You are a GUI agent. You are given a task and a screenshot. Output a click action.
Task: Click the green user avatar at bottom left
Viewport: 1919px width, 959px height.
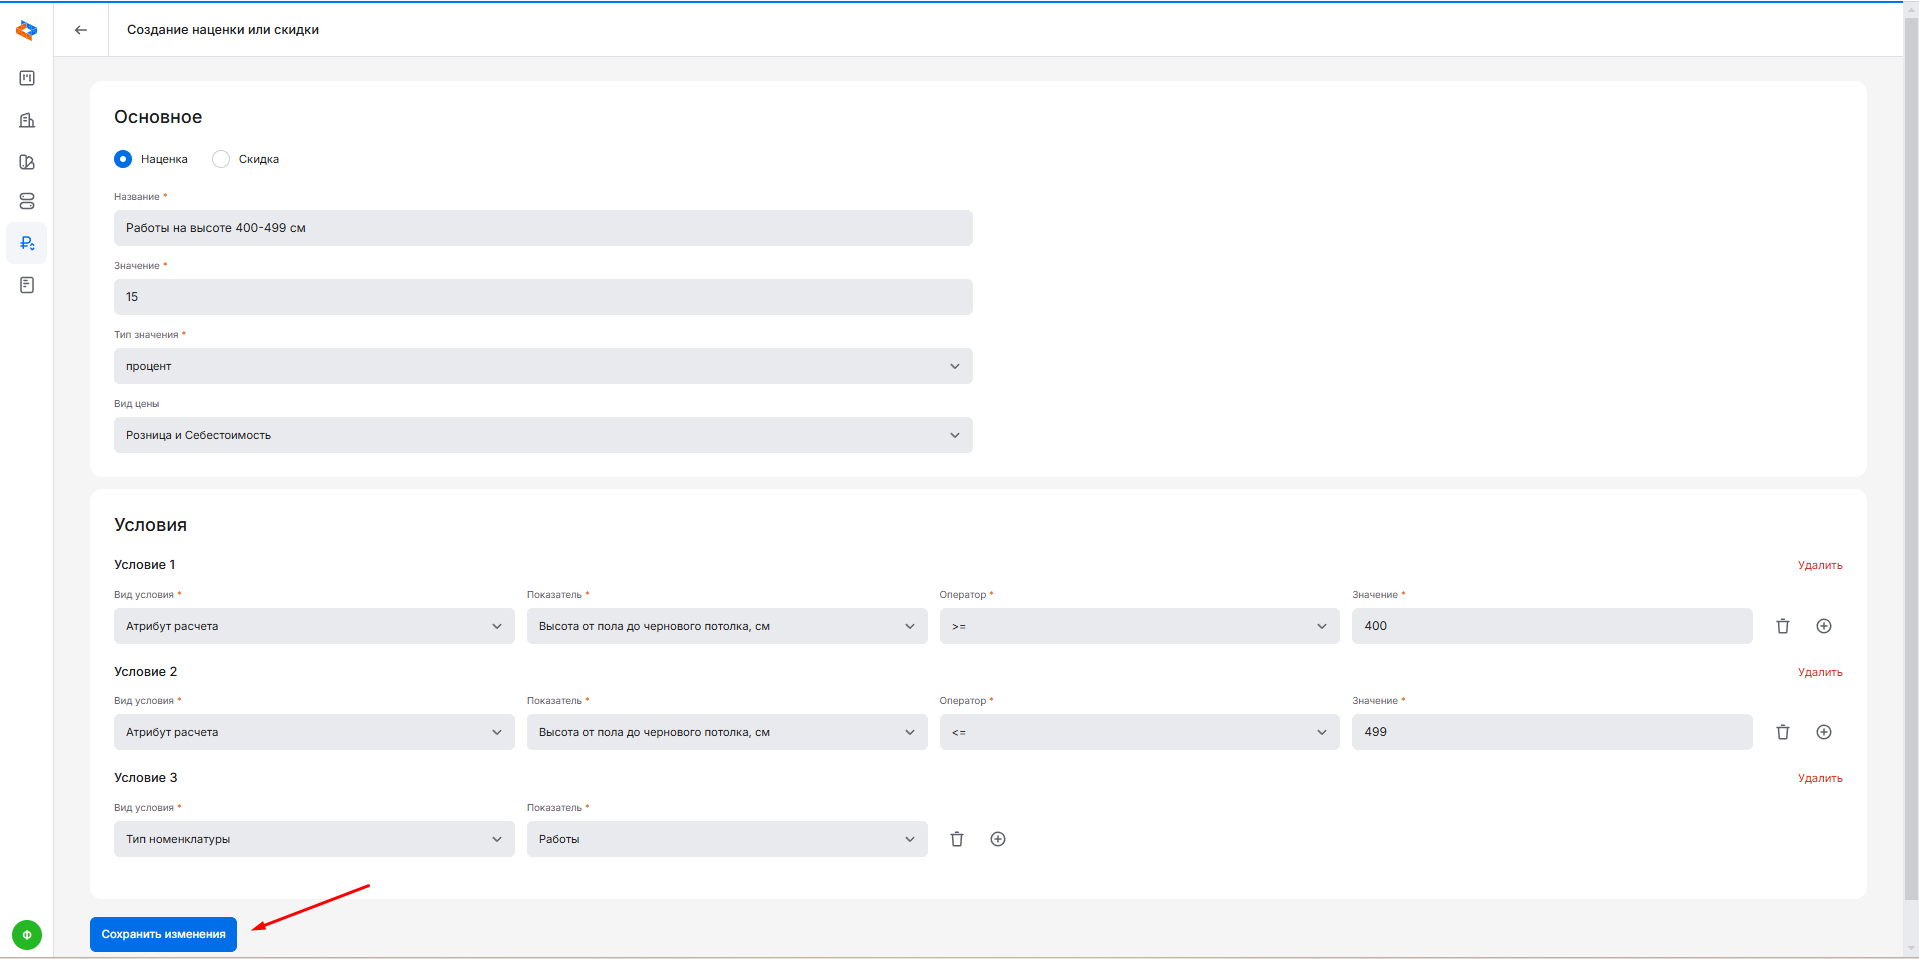[x=27, y=935]
